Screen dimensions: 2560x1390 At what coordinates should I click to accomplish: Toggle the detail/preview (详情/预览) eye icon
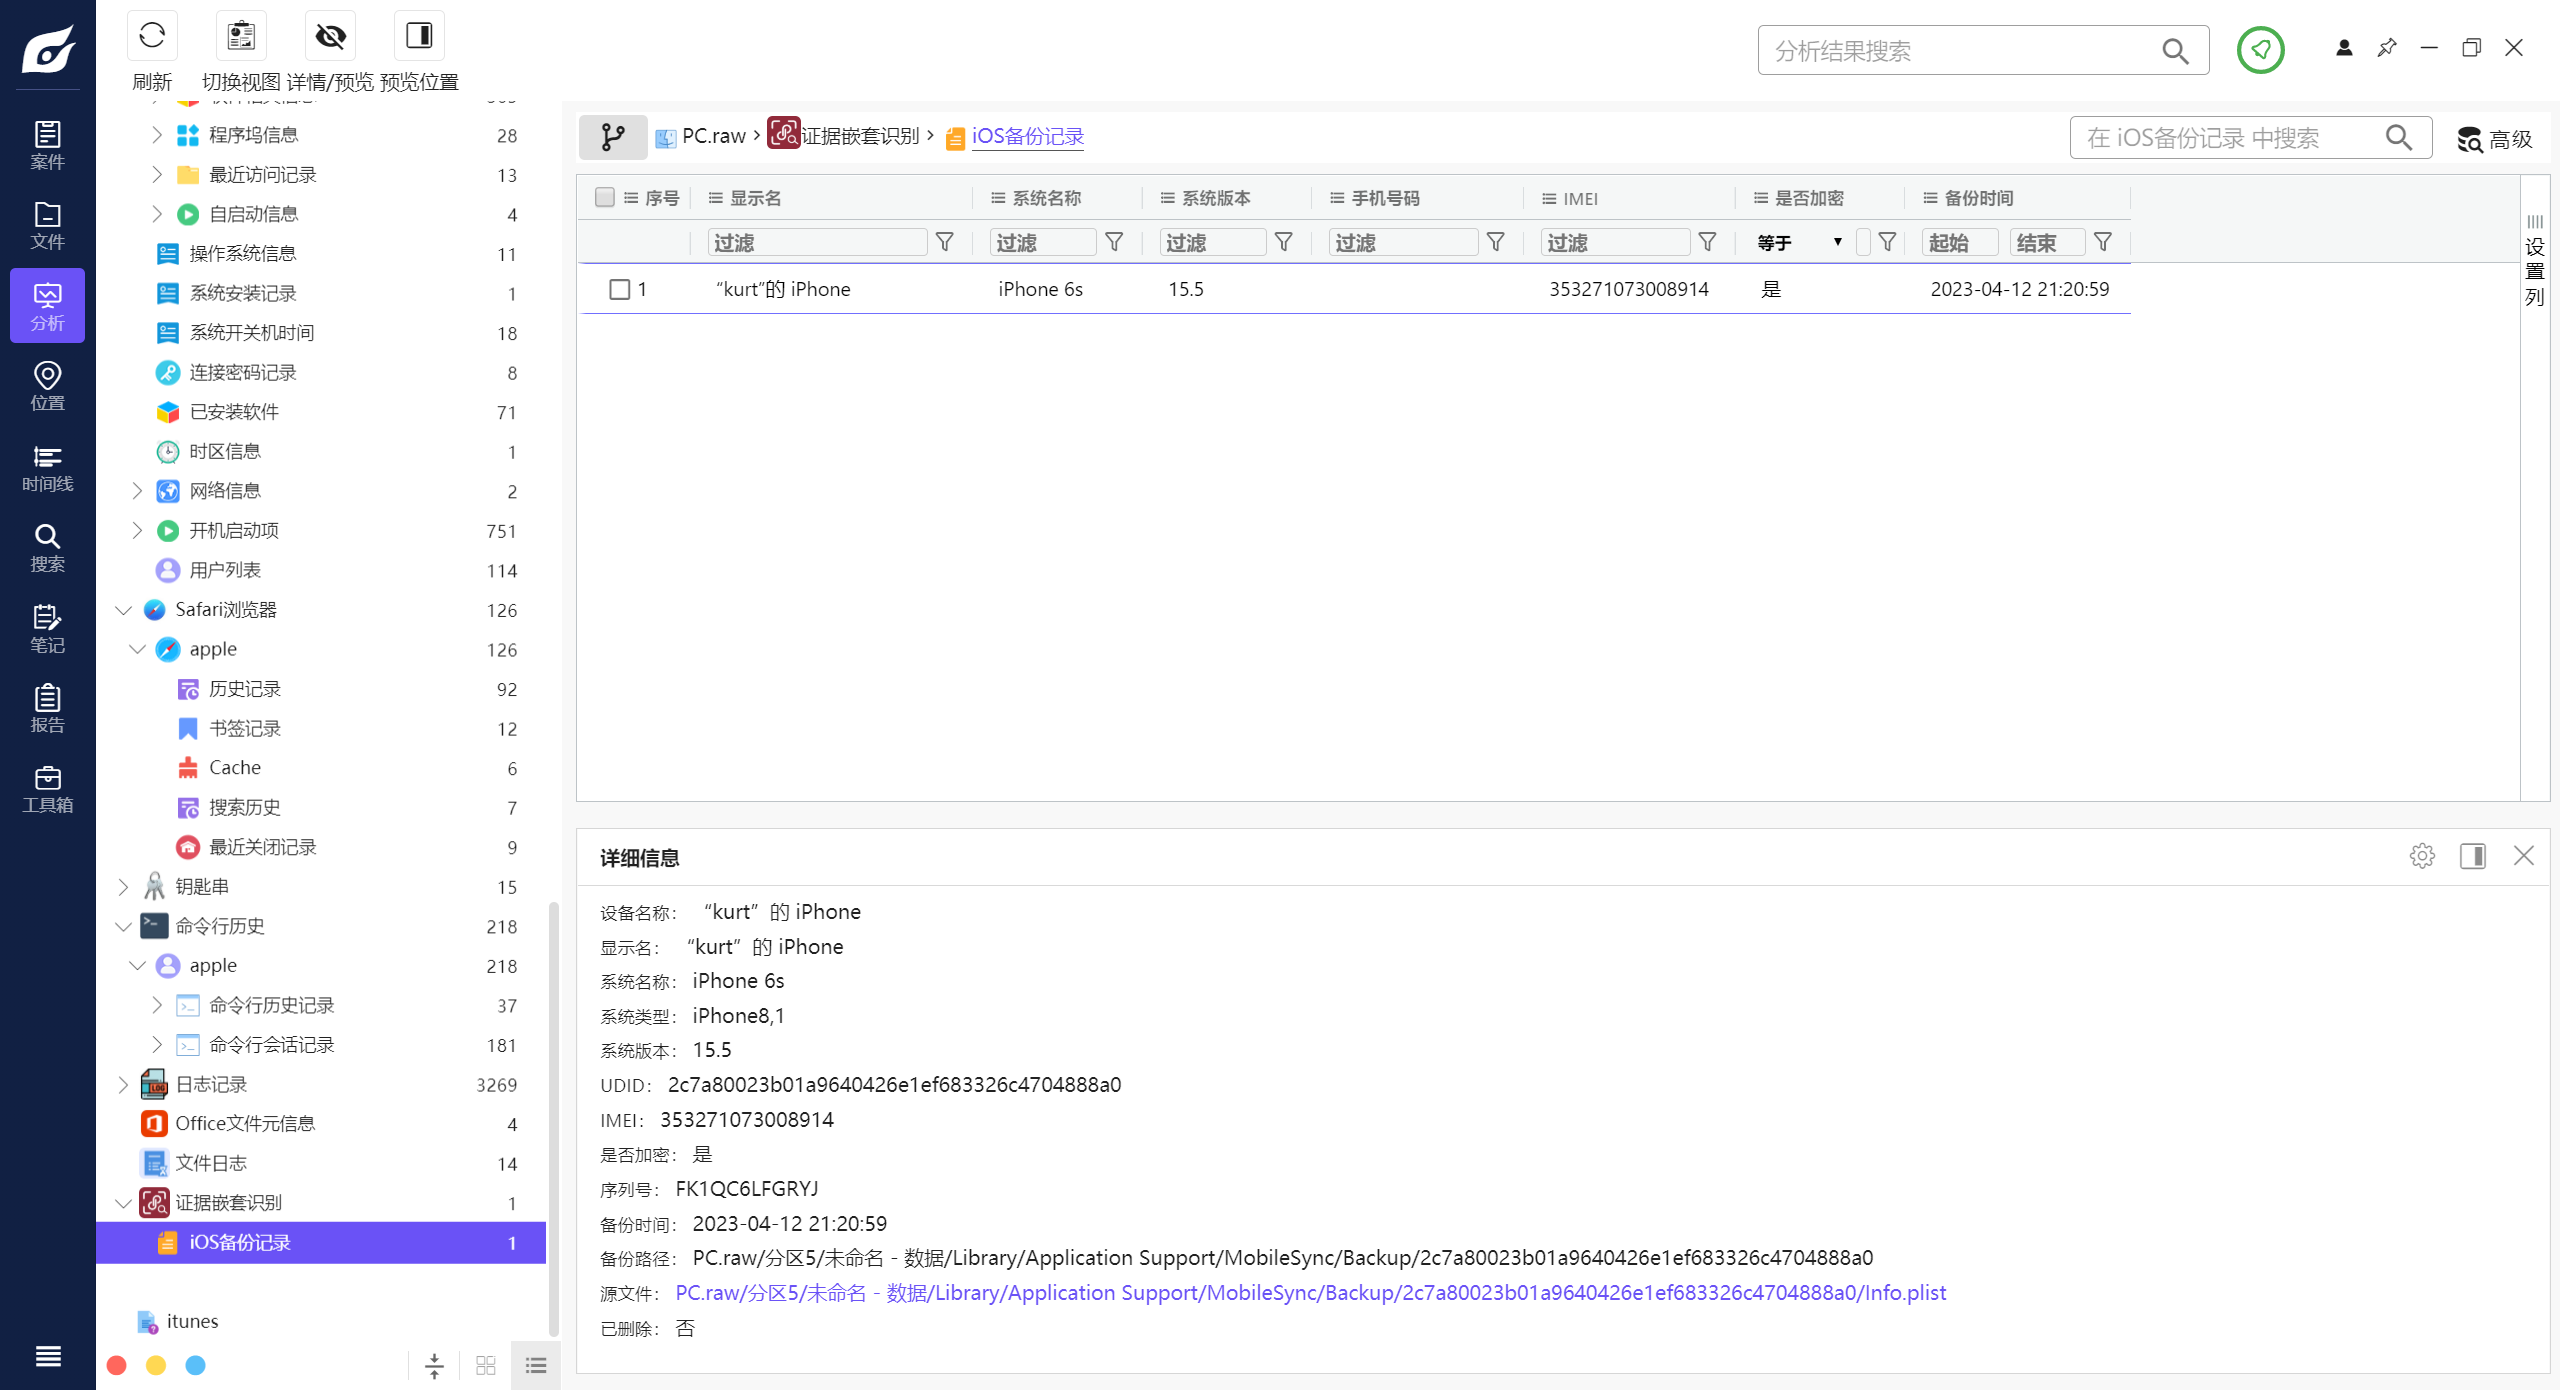click(x=330, y=37)
